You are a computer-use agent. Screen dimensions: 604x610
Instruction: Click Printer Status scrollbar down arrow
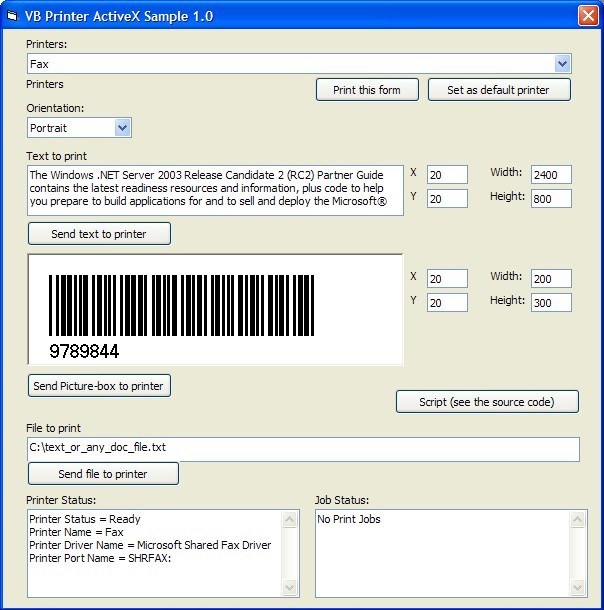coord(290,588)
